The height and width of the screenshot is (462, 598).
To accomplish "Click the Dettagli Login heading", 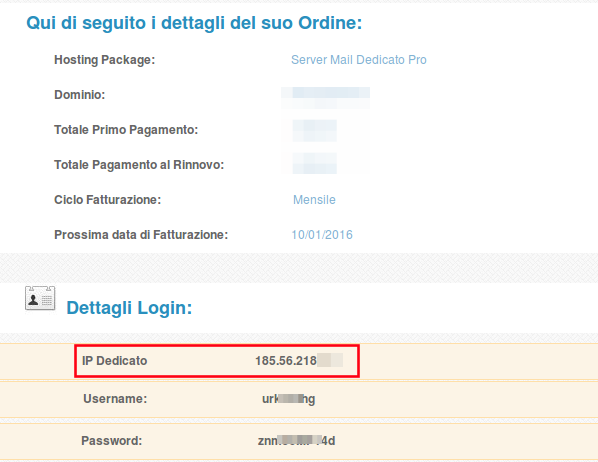I will click(129, 308).
